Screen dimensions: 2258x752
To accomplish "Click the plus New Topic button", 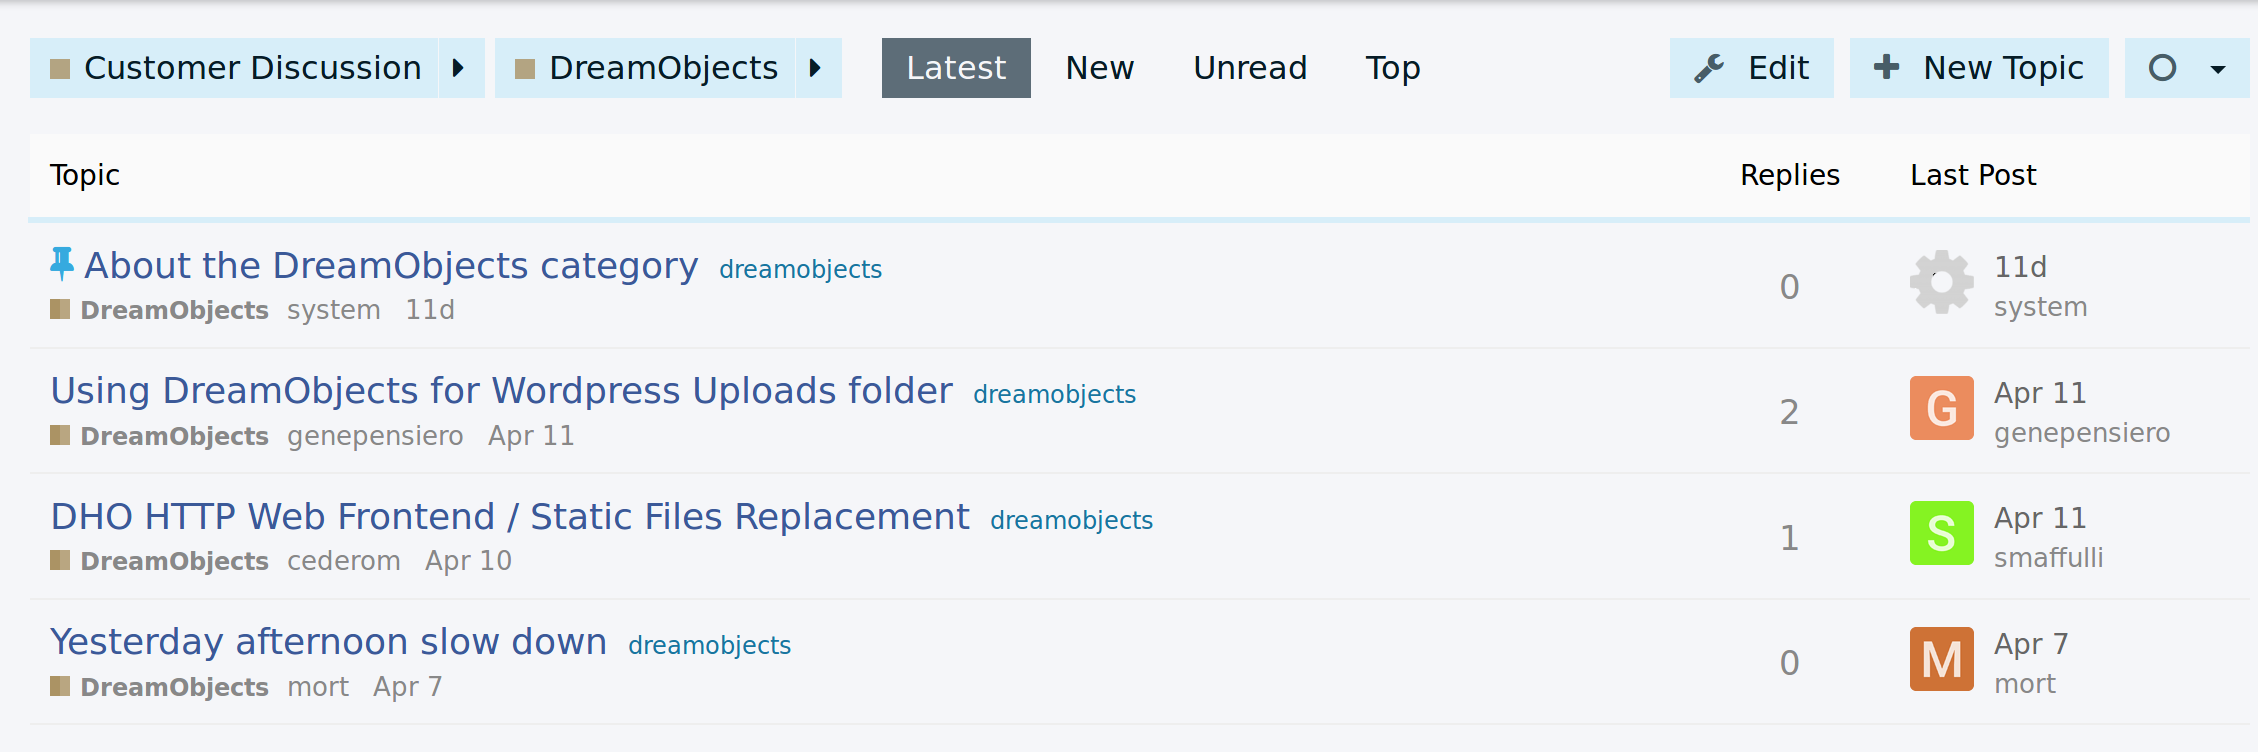I will [x=1978, y=68].
